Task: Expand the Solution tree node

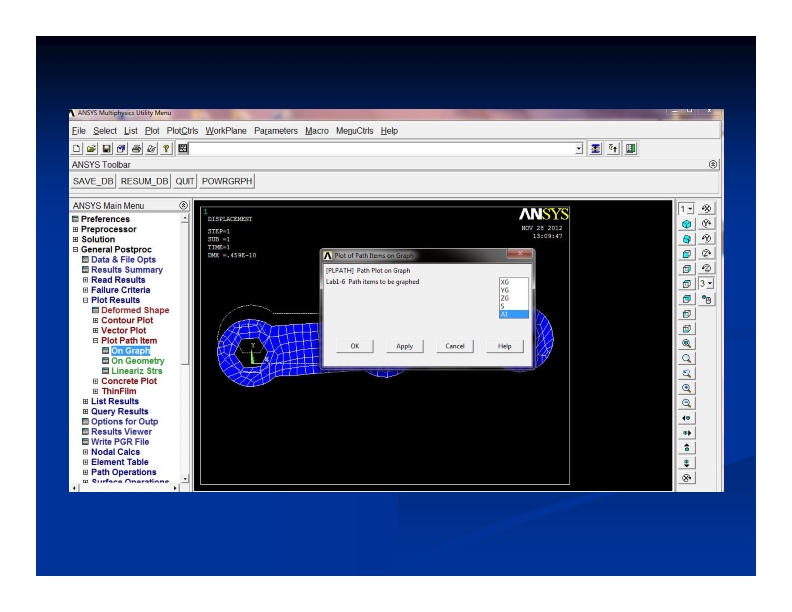Action: coord(75,239)
